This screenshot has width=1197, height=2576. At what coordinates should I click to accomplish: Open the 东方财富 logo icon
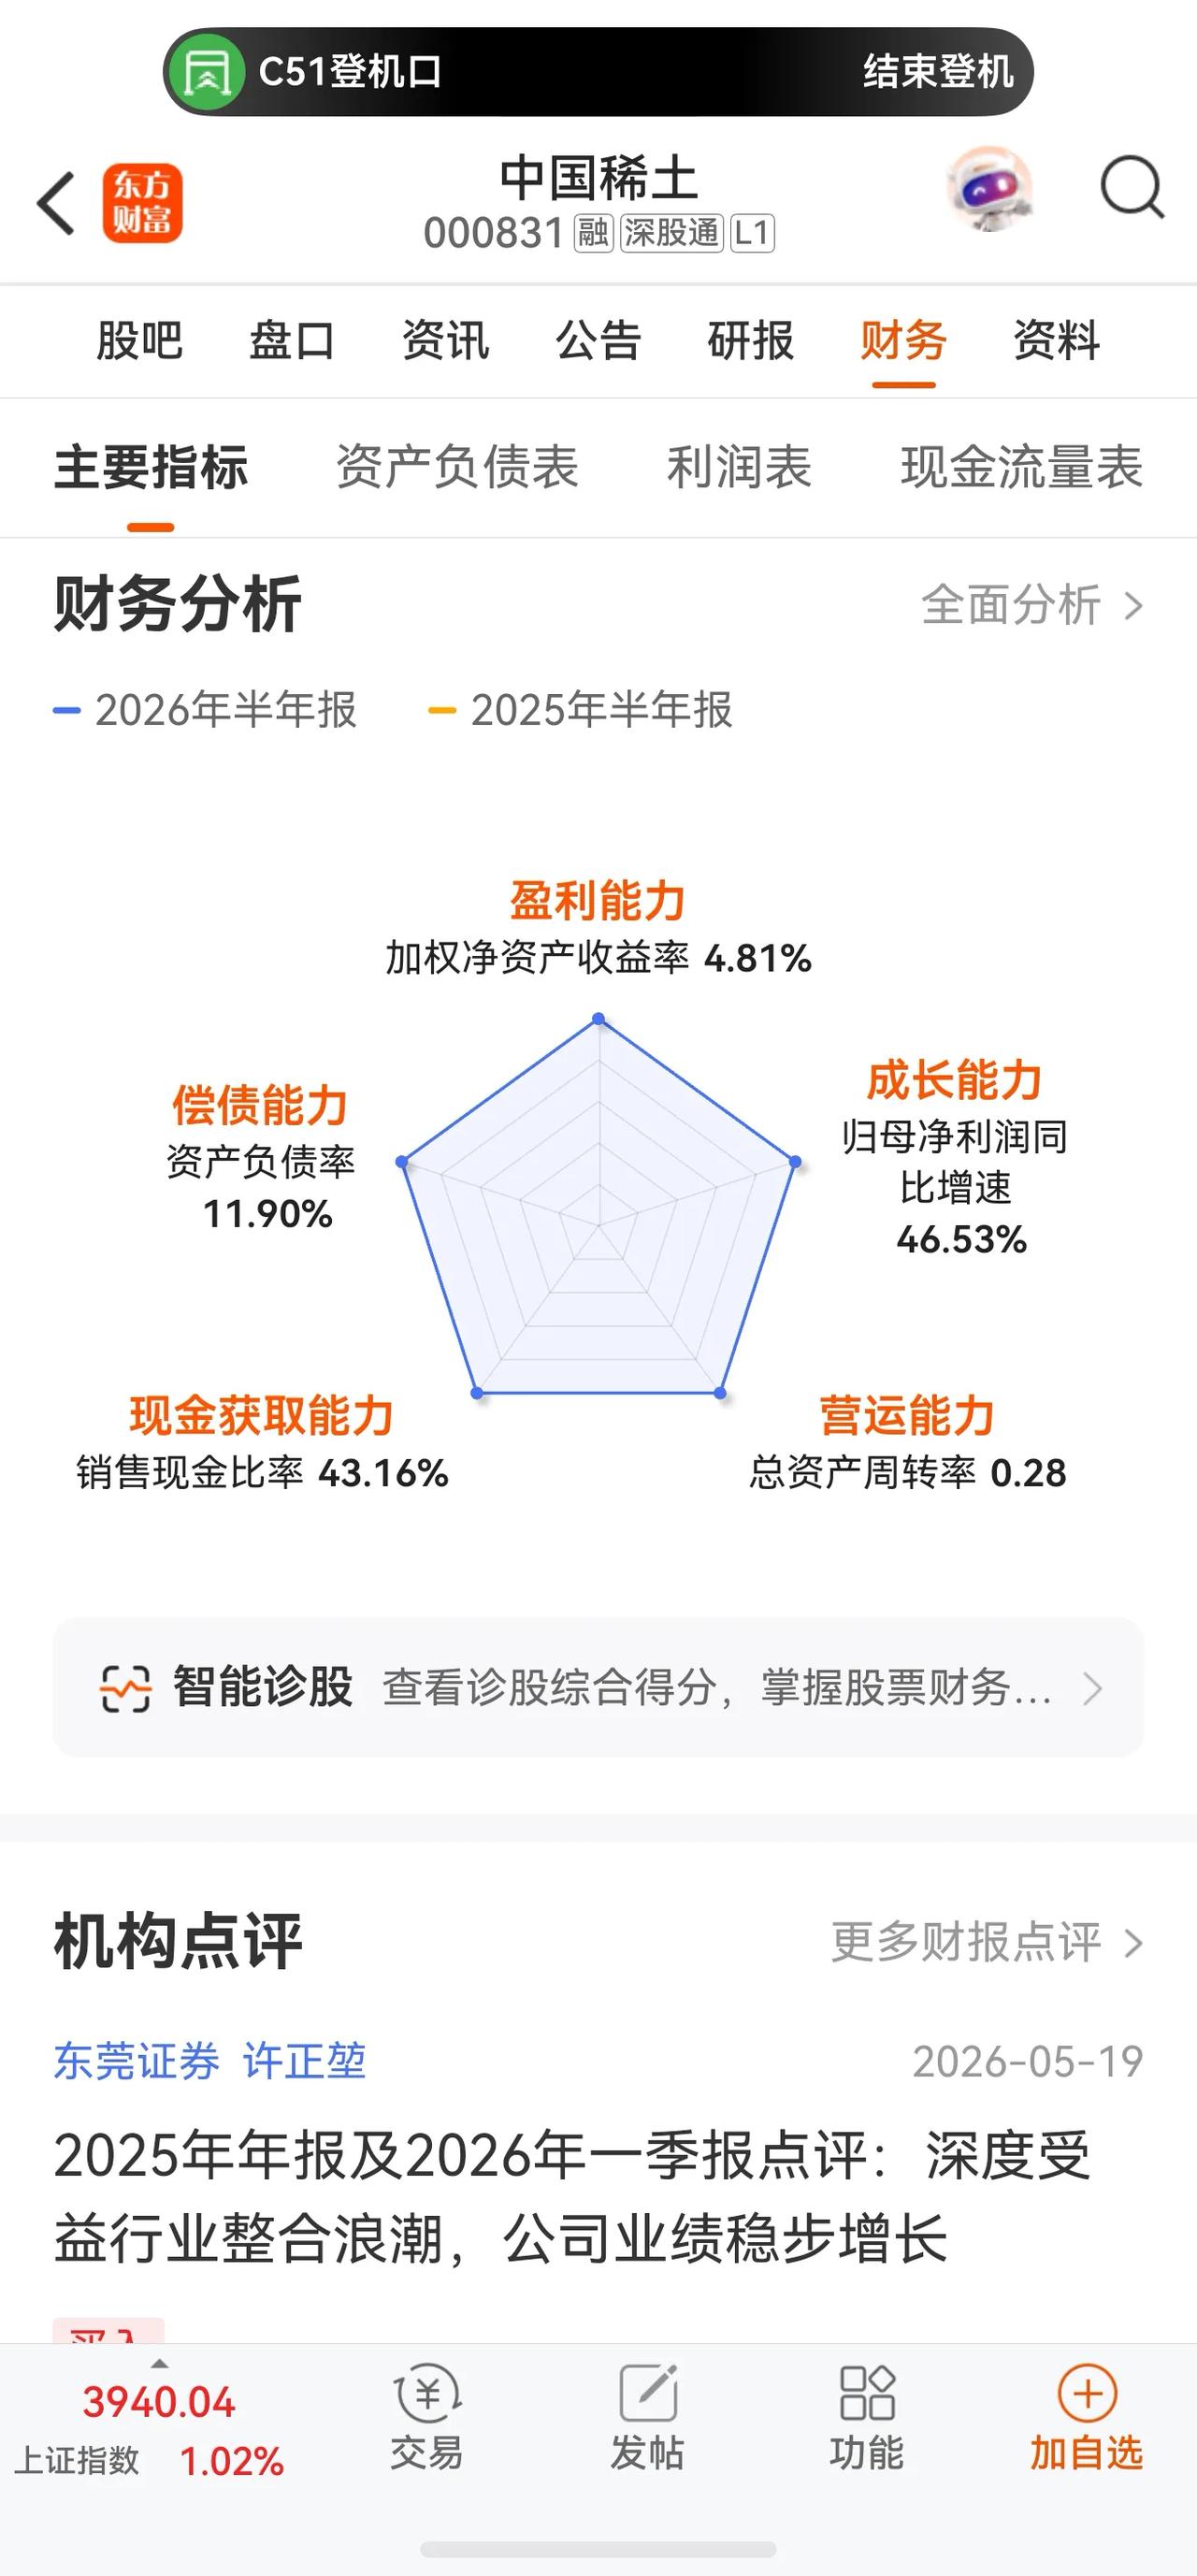(x=142, y=203)
